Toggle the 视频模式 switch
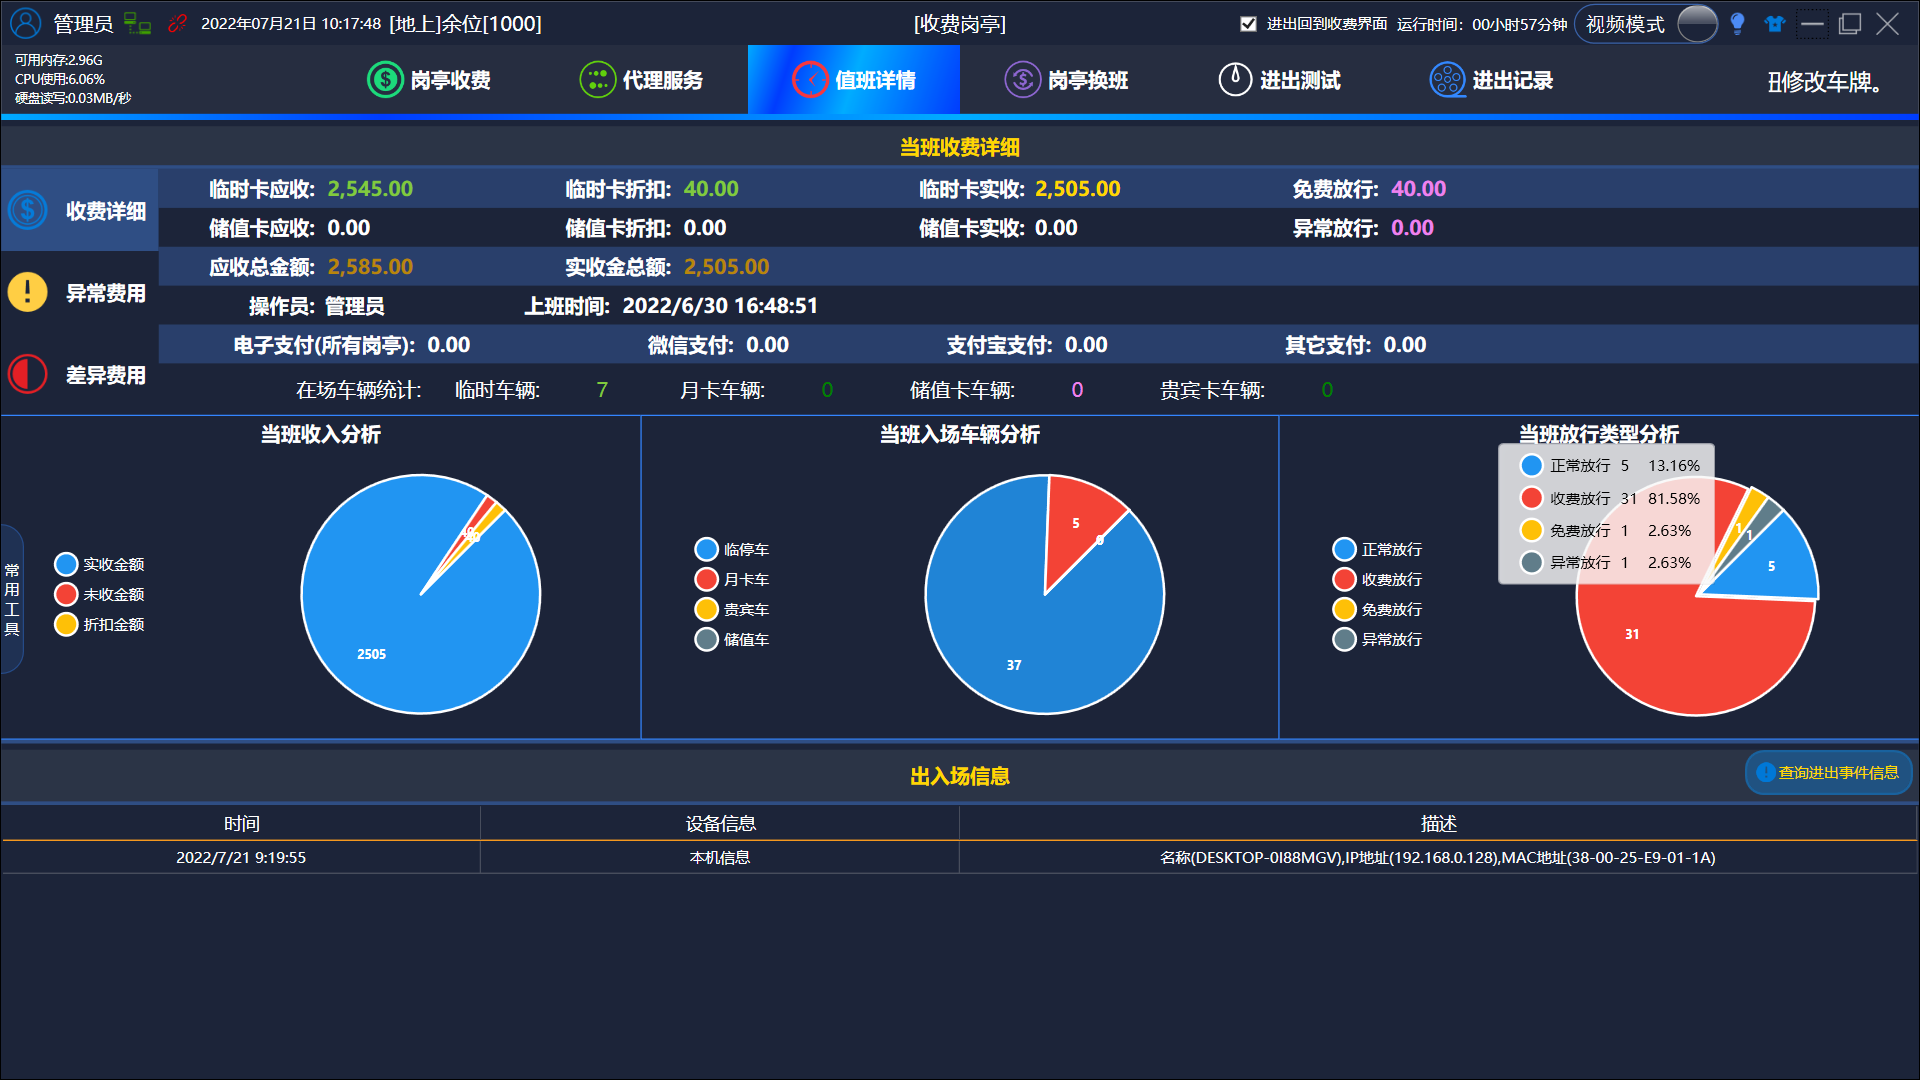Image resolution: width=1920 pixels, height=1080 pixels. [1697, 24]
